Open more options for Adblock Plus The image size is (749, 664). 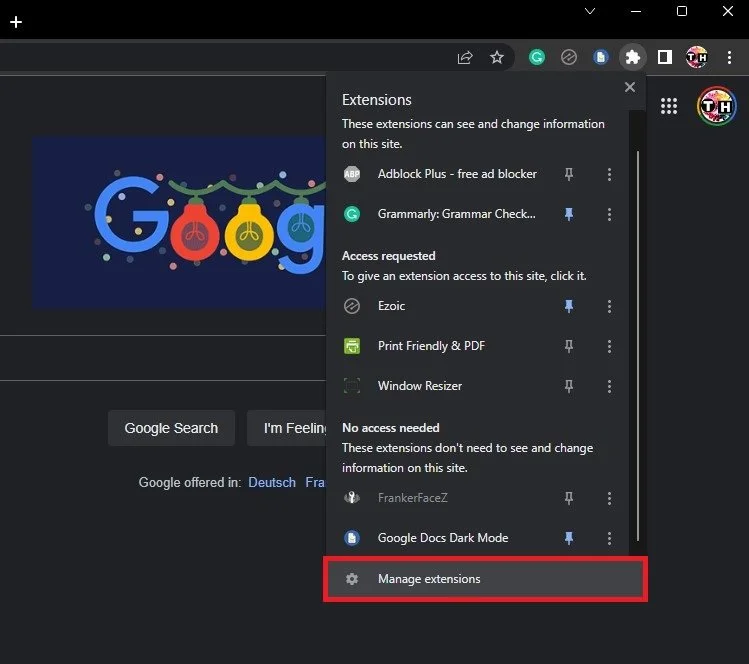[609, 174]
